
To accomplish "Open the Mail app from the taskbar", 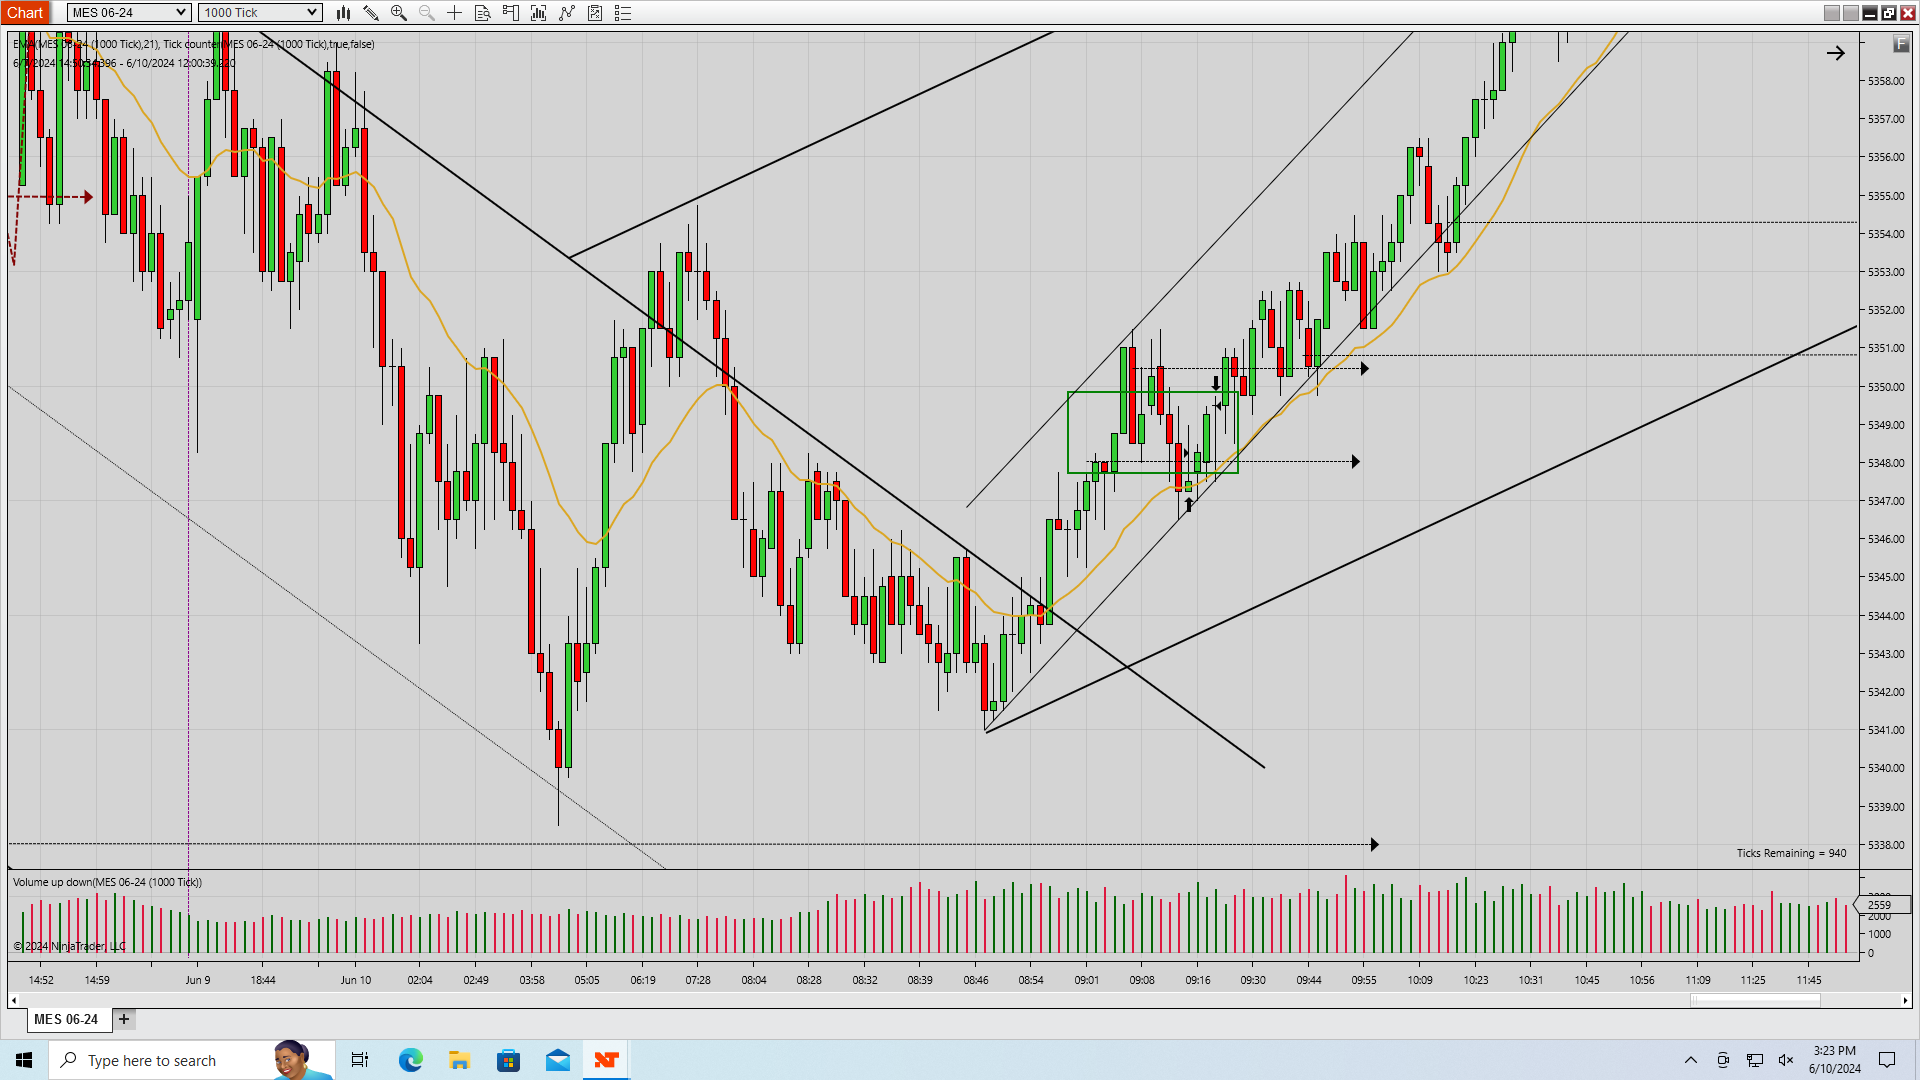I will pos(557,1060).
